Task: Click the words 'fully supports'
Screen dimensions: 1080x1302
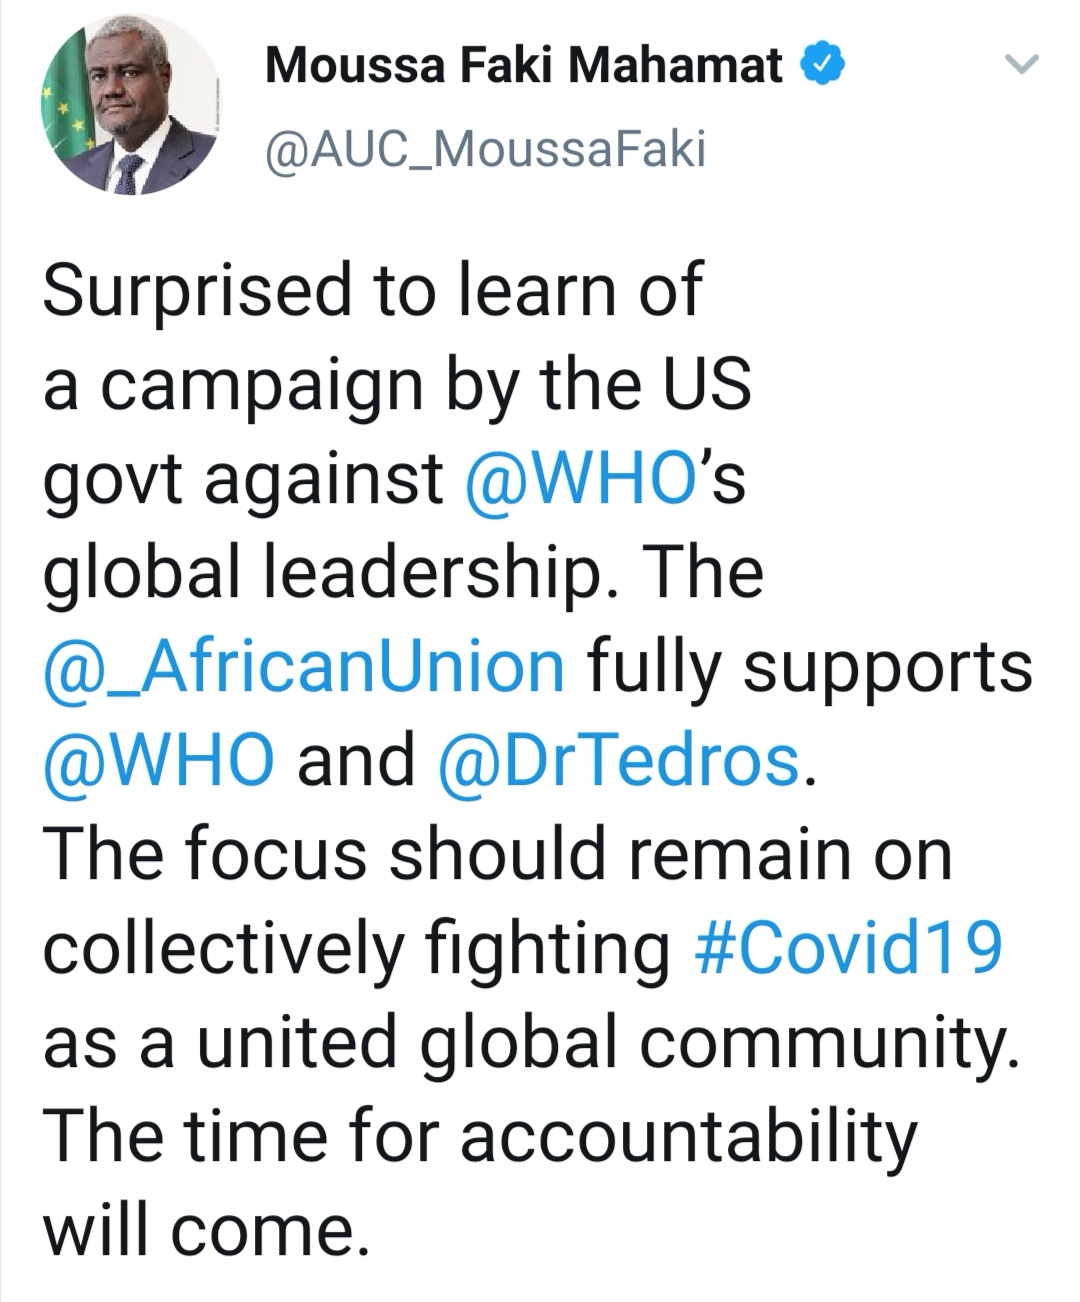Action: (x=809, y=666)
